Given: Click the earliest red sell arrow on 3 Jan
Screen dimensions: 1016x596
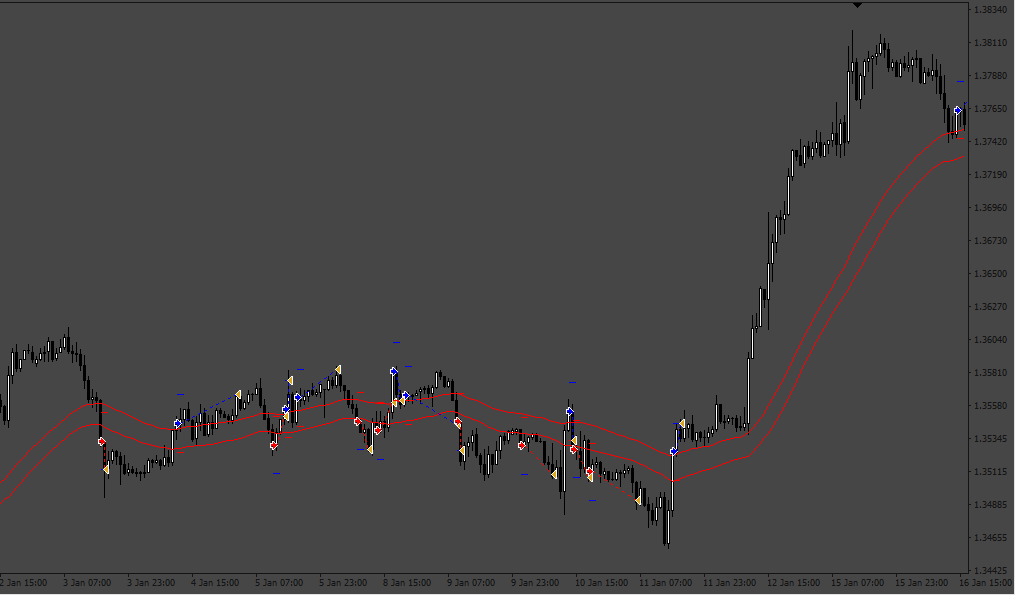Looking at the screenshot, I should (102, 442).
